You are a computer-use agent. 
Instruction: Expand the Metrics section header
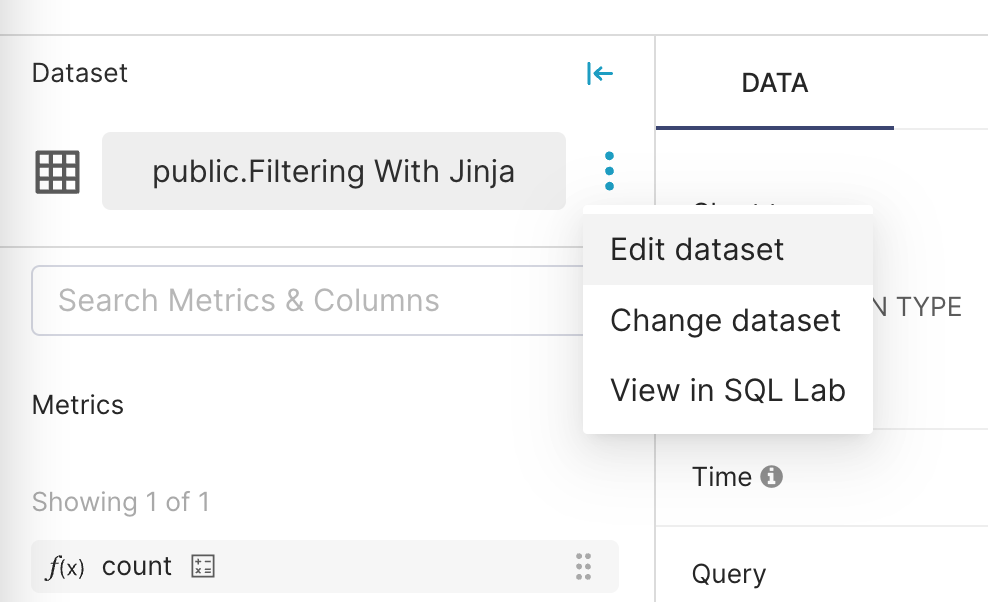[78, 405]
